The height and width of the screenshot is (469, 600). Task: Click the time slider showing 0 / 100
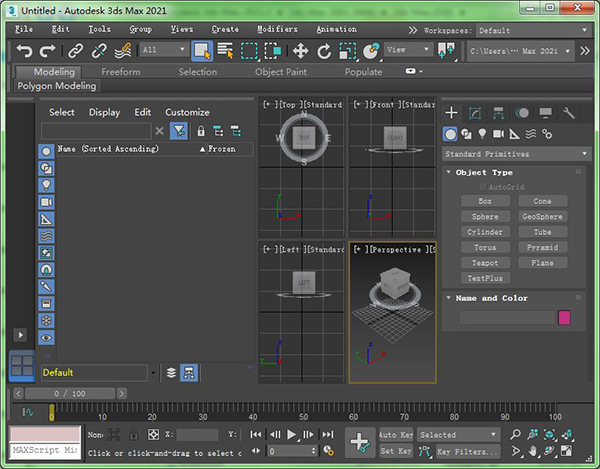[70, 393]
